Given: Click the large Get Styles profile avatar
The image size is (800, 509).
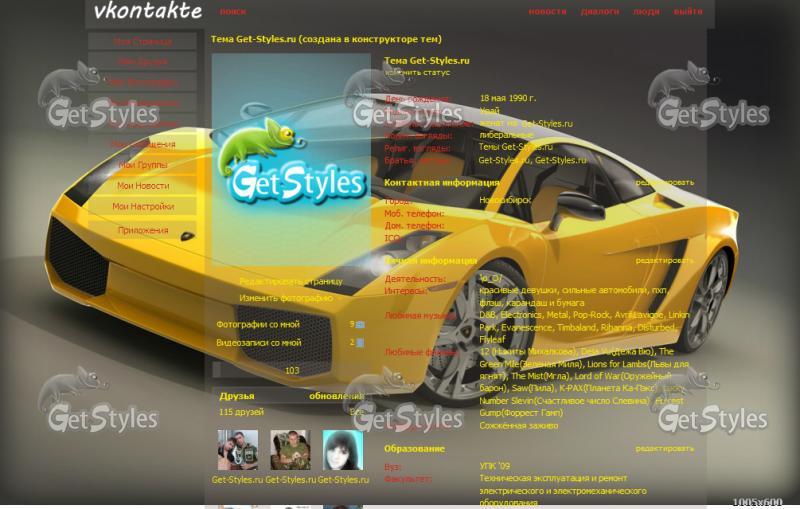Looking at the screenshot, I should (291, 160).
